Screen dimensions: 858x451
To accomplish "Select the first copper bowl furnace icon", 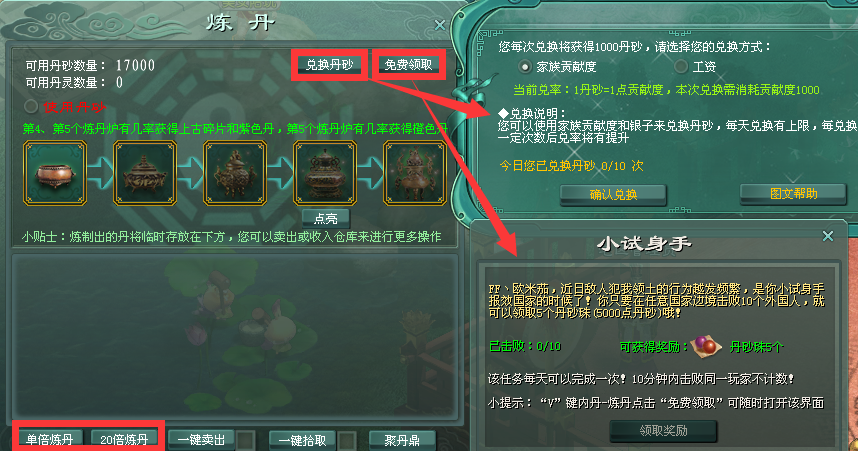I will tap(55, 173).
